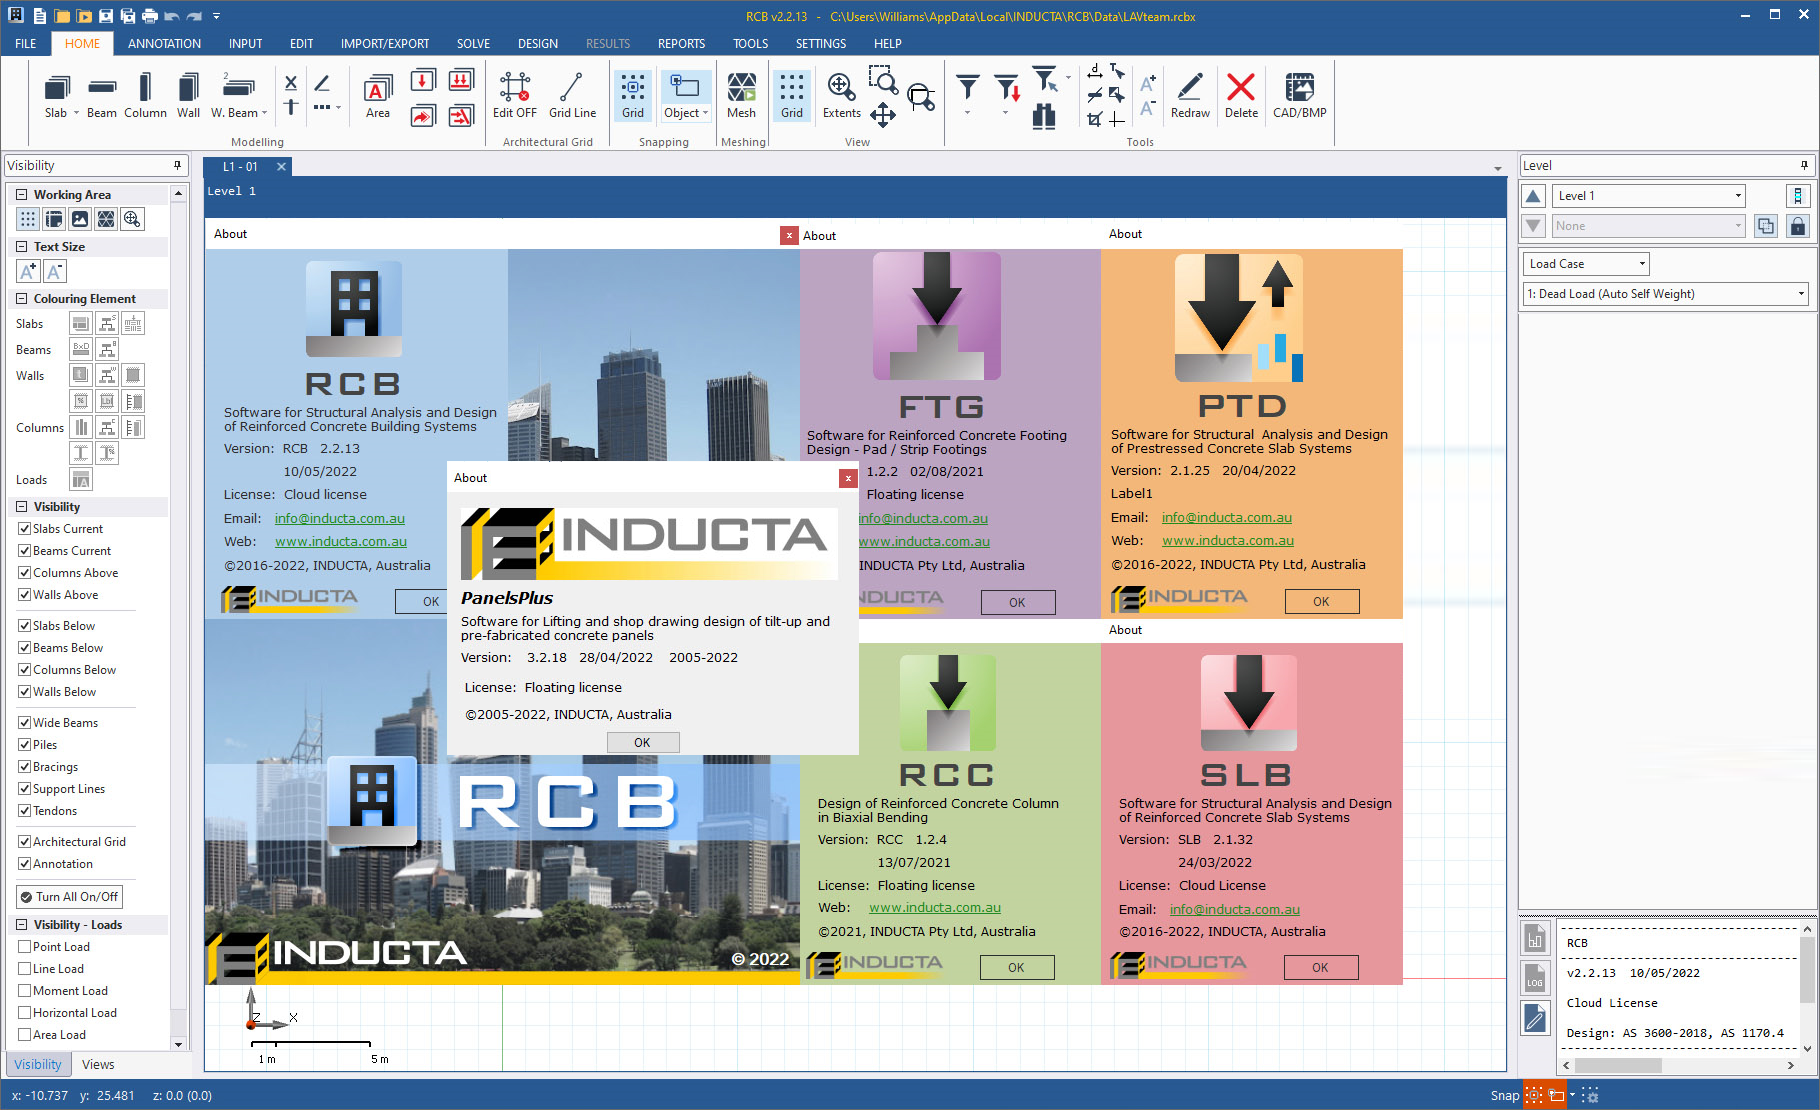Open the ANNOTATION ribbon tab
Screen dimensions: 1820x1110
point(164,44)
